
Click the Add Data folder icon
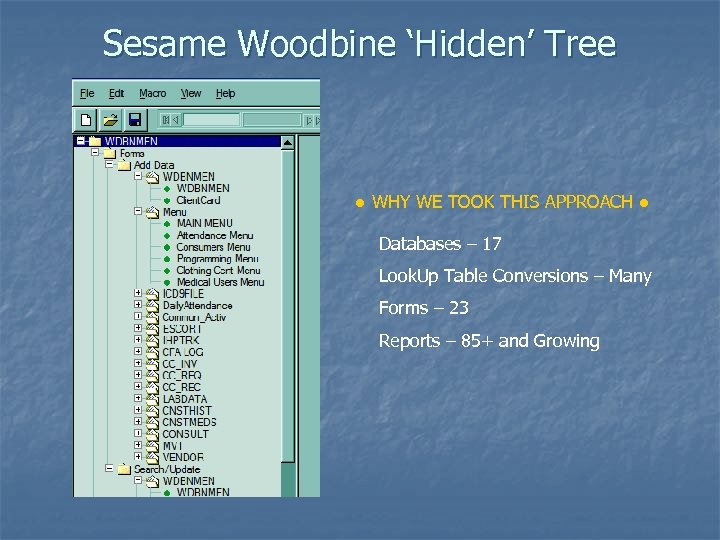(124, 165)
